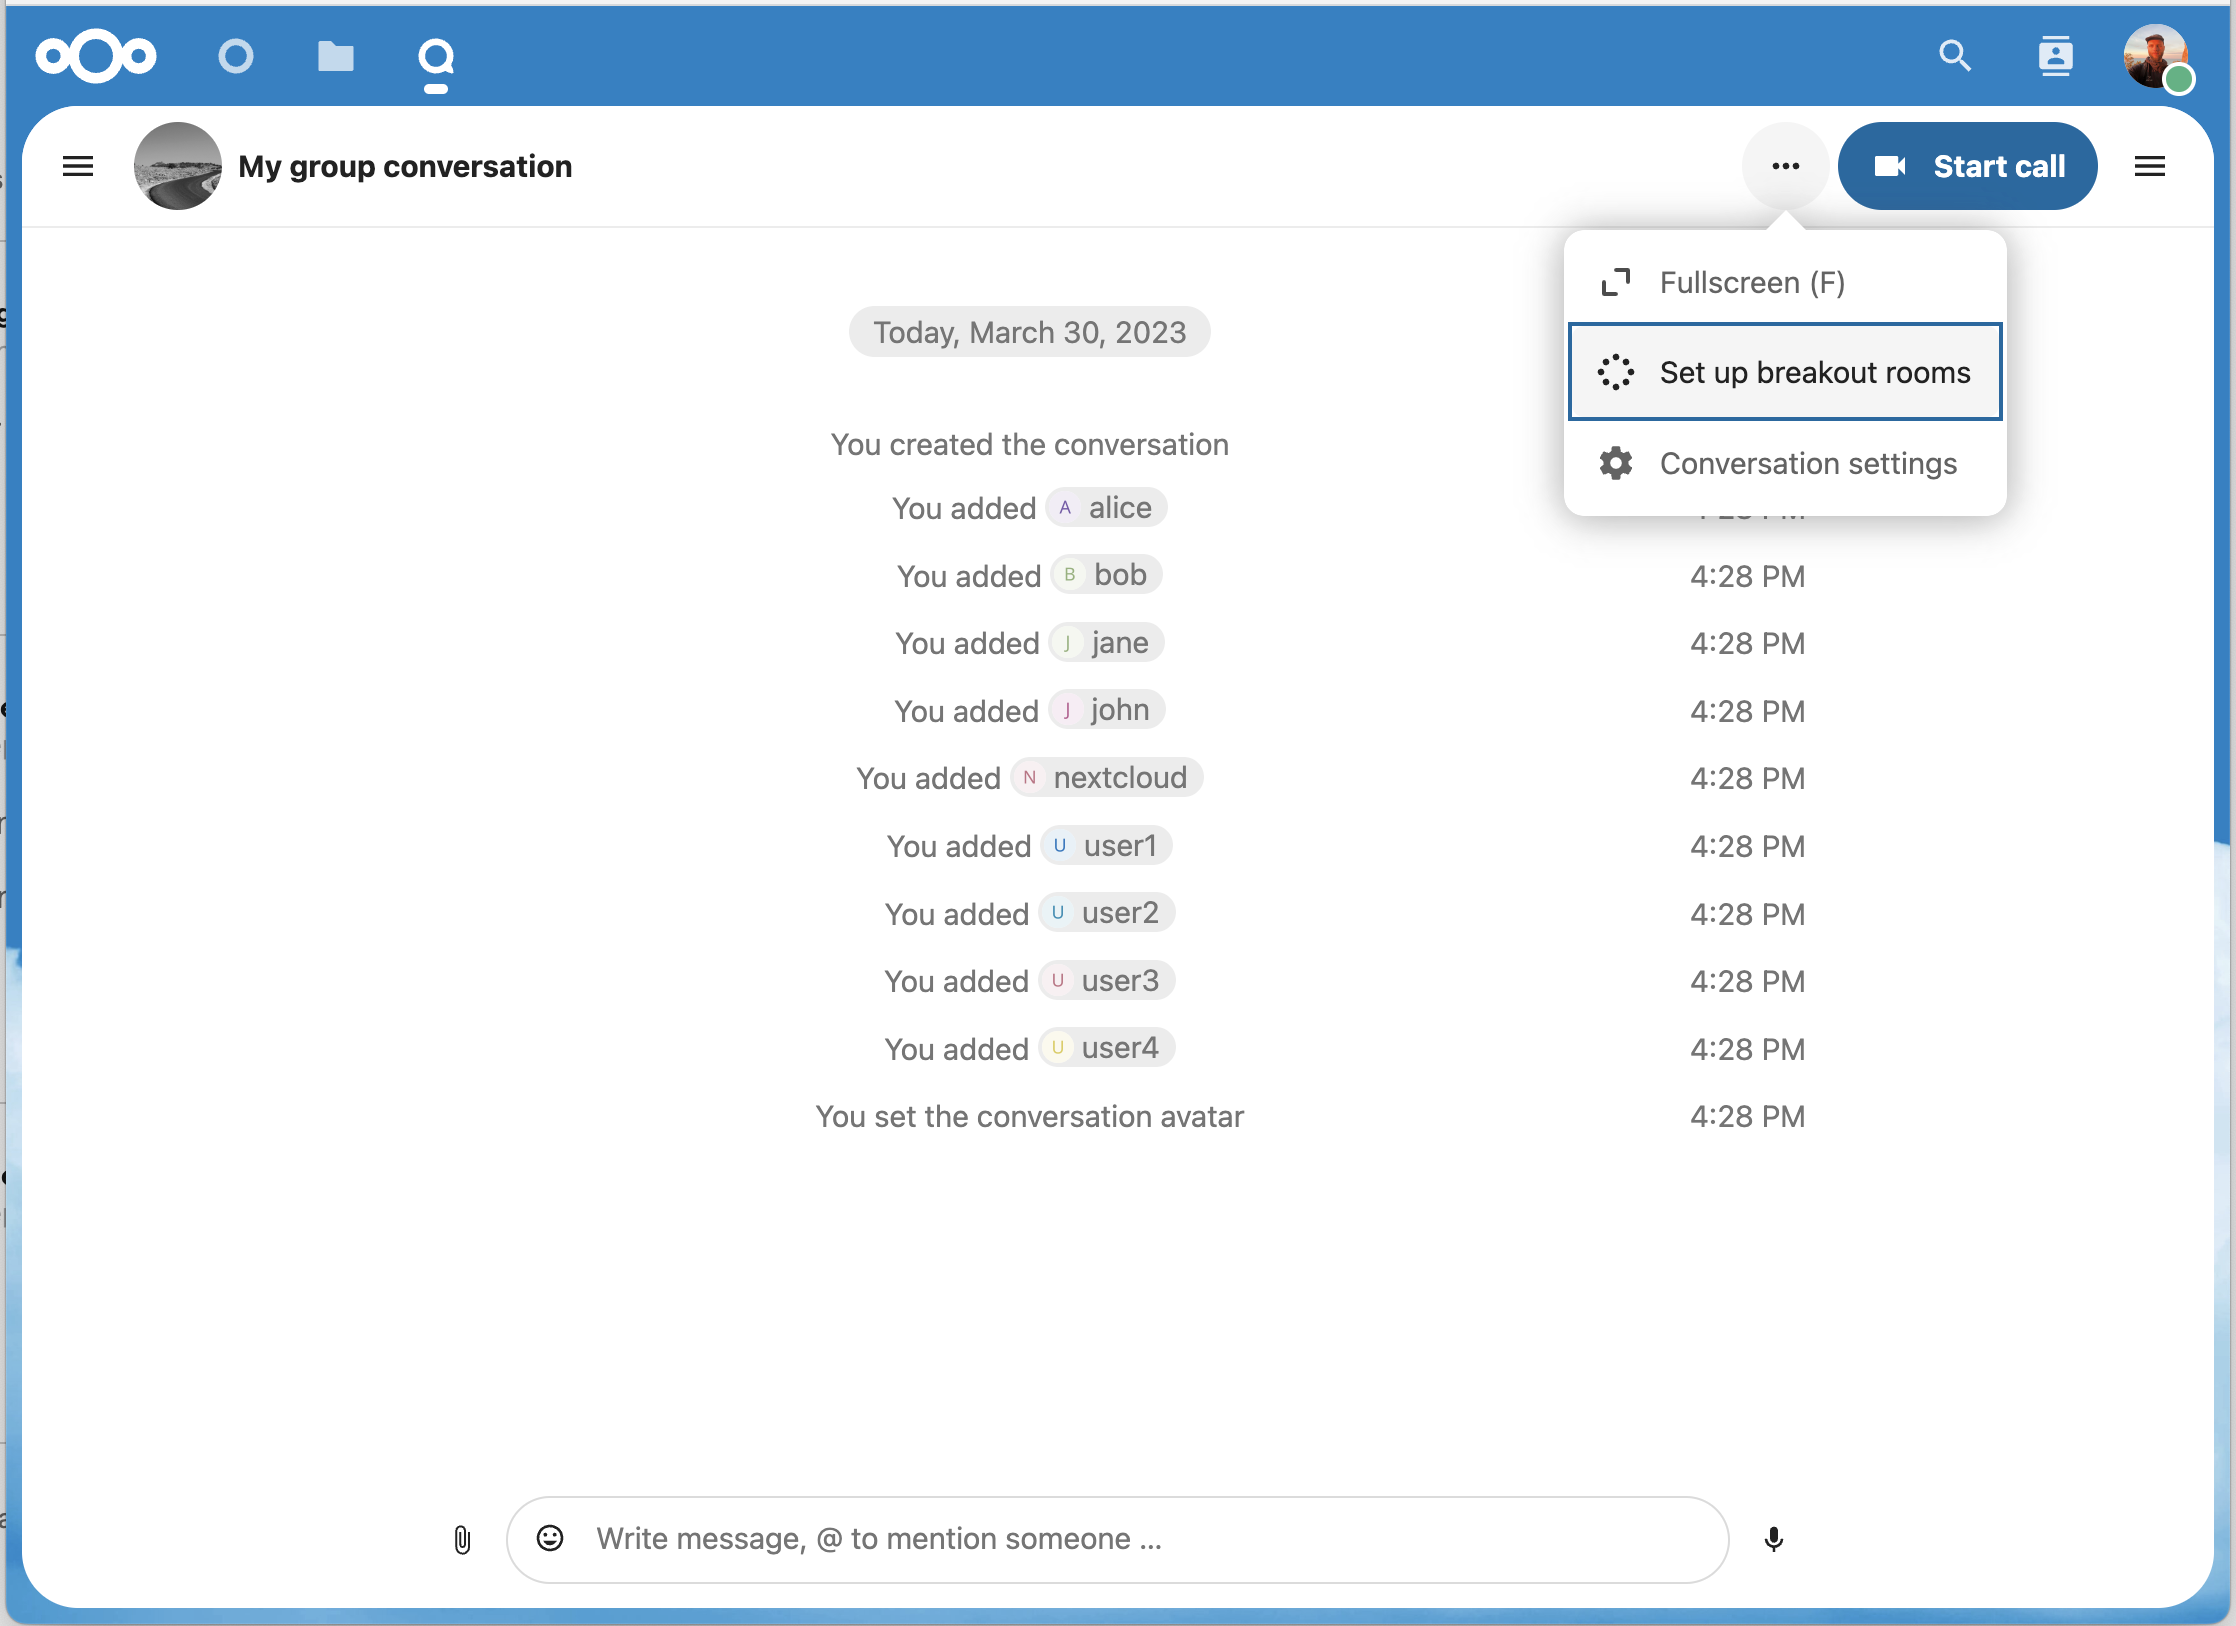Viewport: 2236px width, 1626px height.
Task: Toggle left conversation list hamburger menu
Action: 78,166
